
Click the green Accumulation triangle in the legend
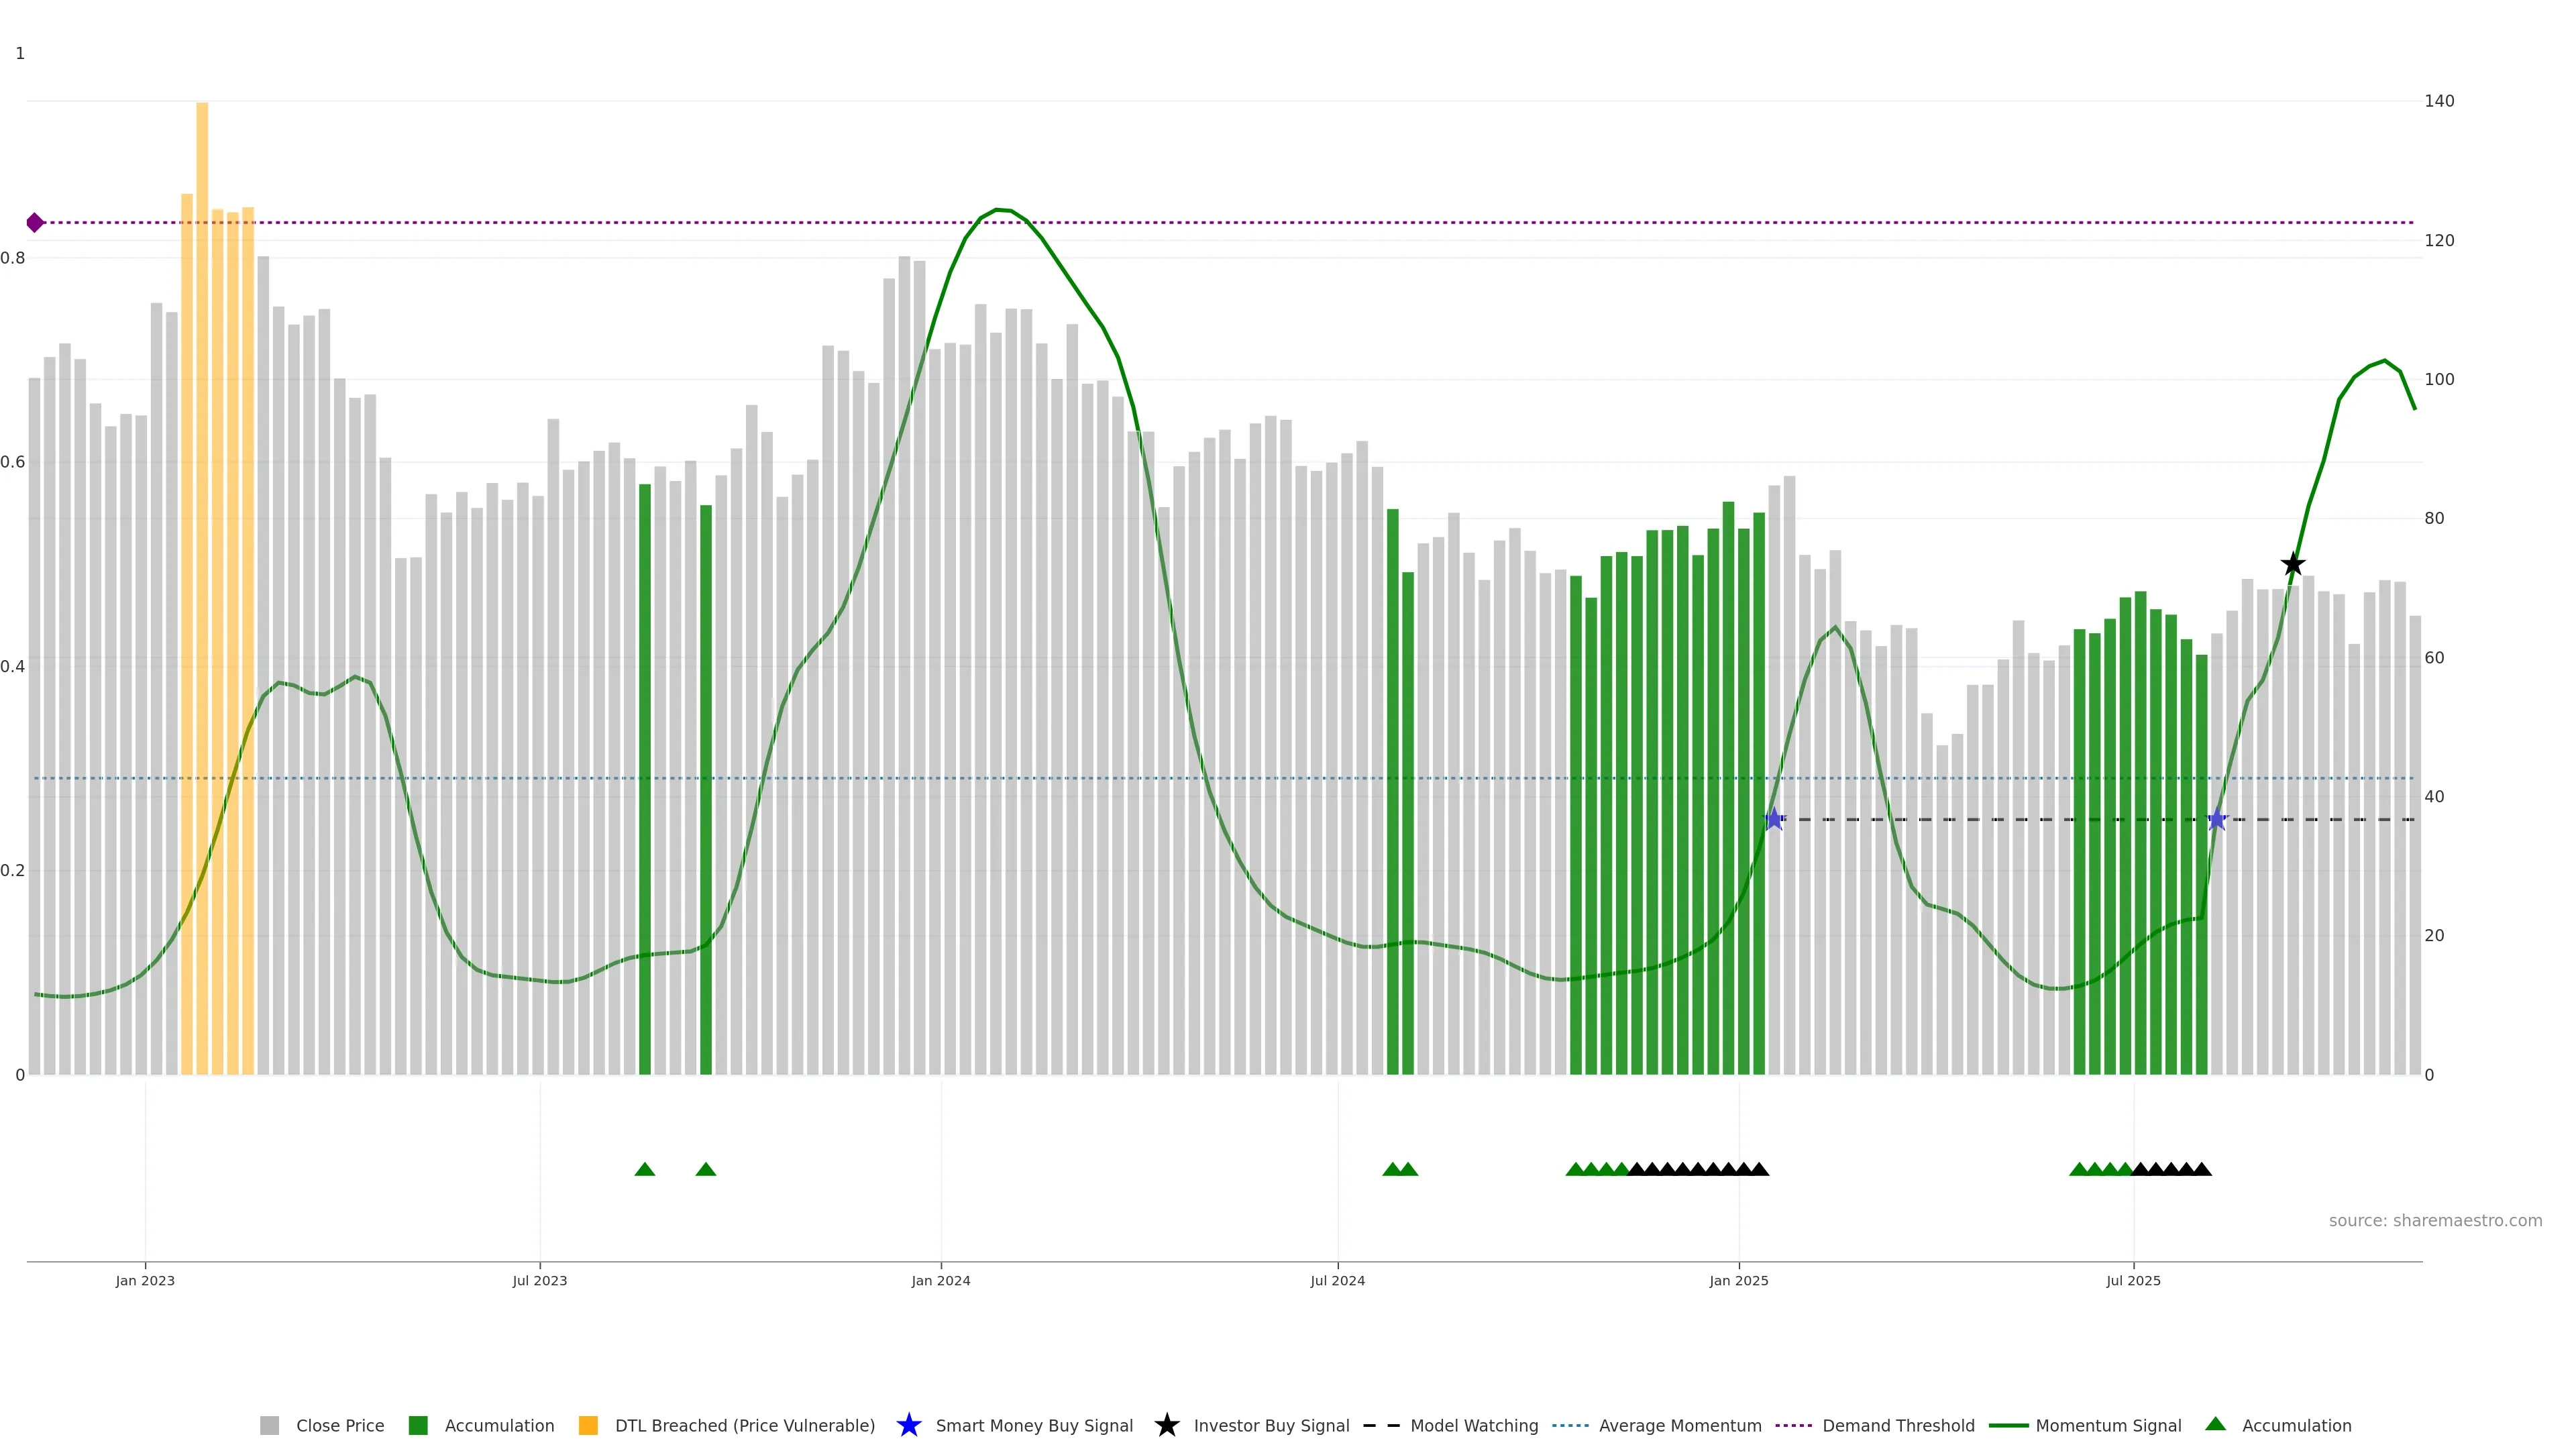(2215, 1424)
